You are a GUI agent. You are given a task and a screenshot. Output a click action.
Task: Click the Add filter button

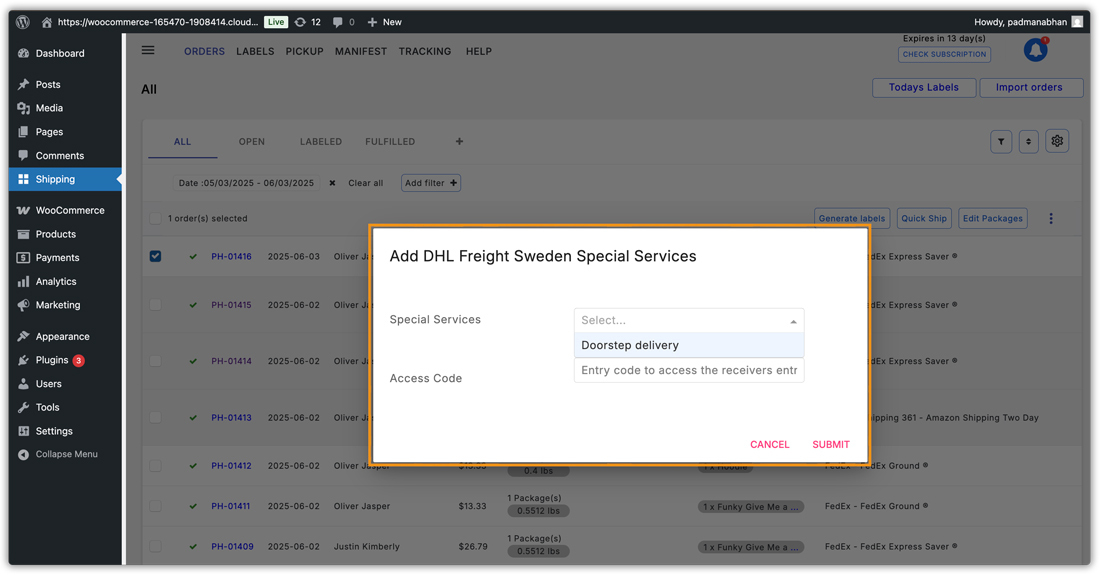(x=431, y=183)
